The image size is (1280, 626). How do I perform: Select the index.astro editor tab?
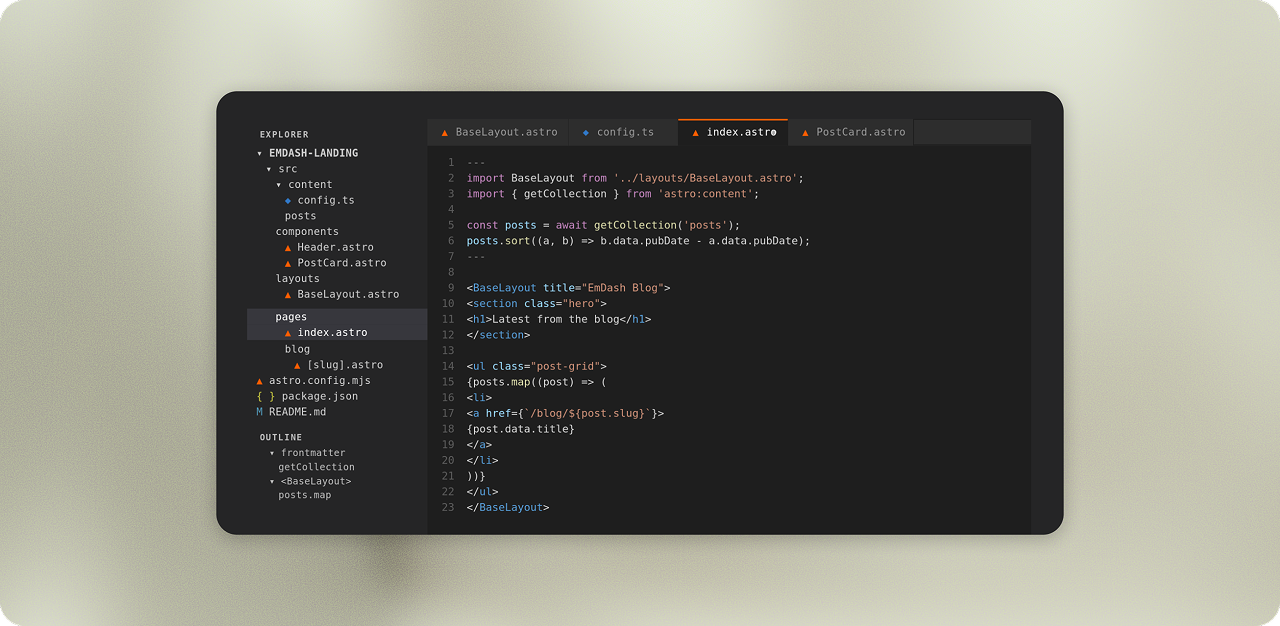pyautogui.click(x=733, y=133)
